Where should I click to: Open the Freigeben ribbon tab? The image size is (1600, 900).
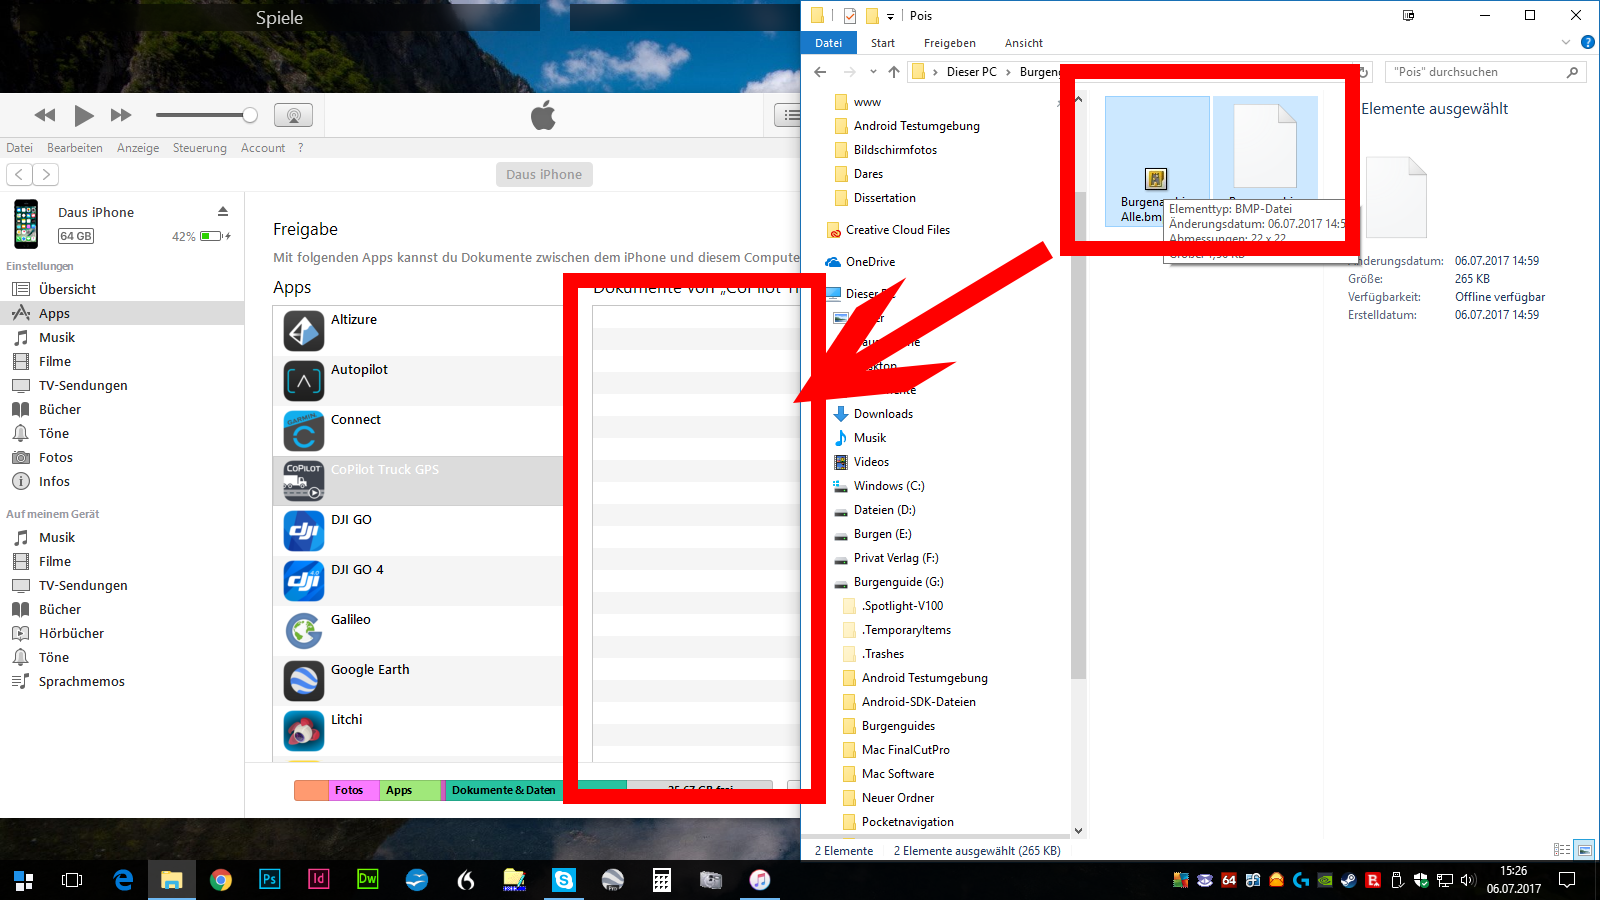(x=949, y=43)
